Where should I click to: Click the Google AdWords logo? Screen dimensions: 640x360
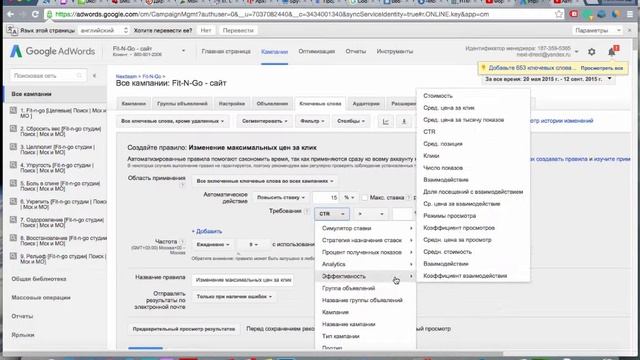(52, 51)
